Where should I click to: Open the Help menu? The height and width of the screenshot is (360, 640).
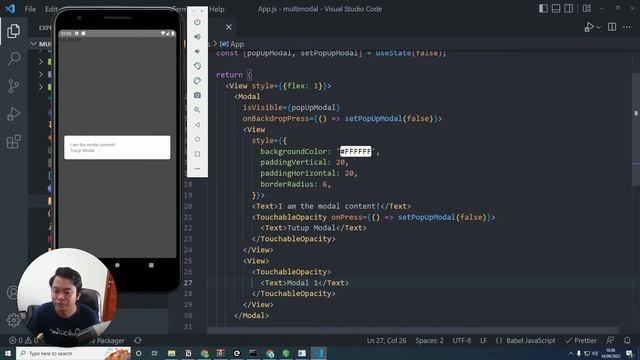[x=217, y=9]
